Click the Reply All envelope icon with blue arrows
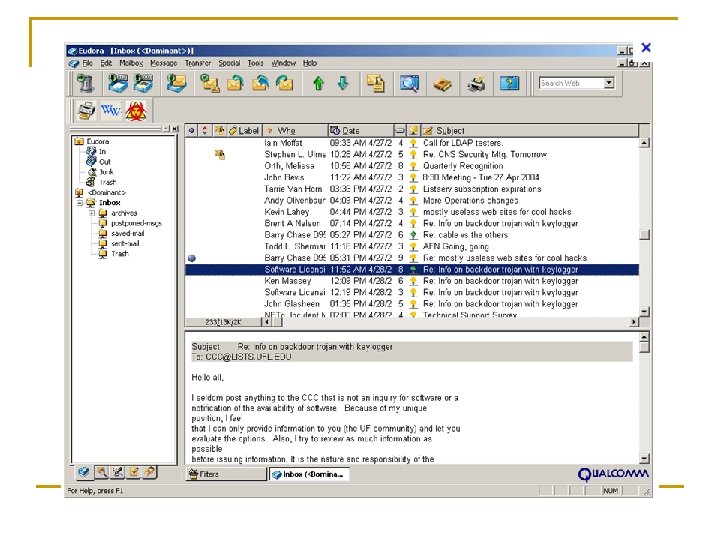The width and height of the screenshot is (720, 540). pos(260,83)
